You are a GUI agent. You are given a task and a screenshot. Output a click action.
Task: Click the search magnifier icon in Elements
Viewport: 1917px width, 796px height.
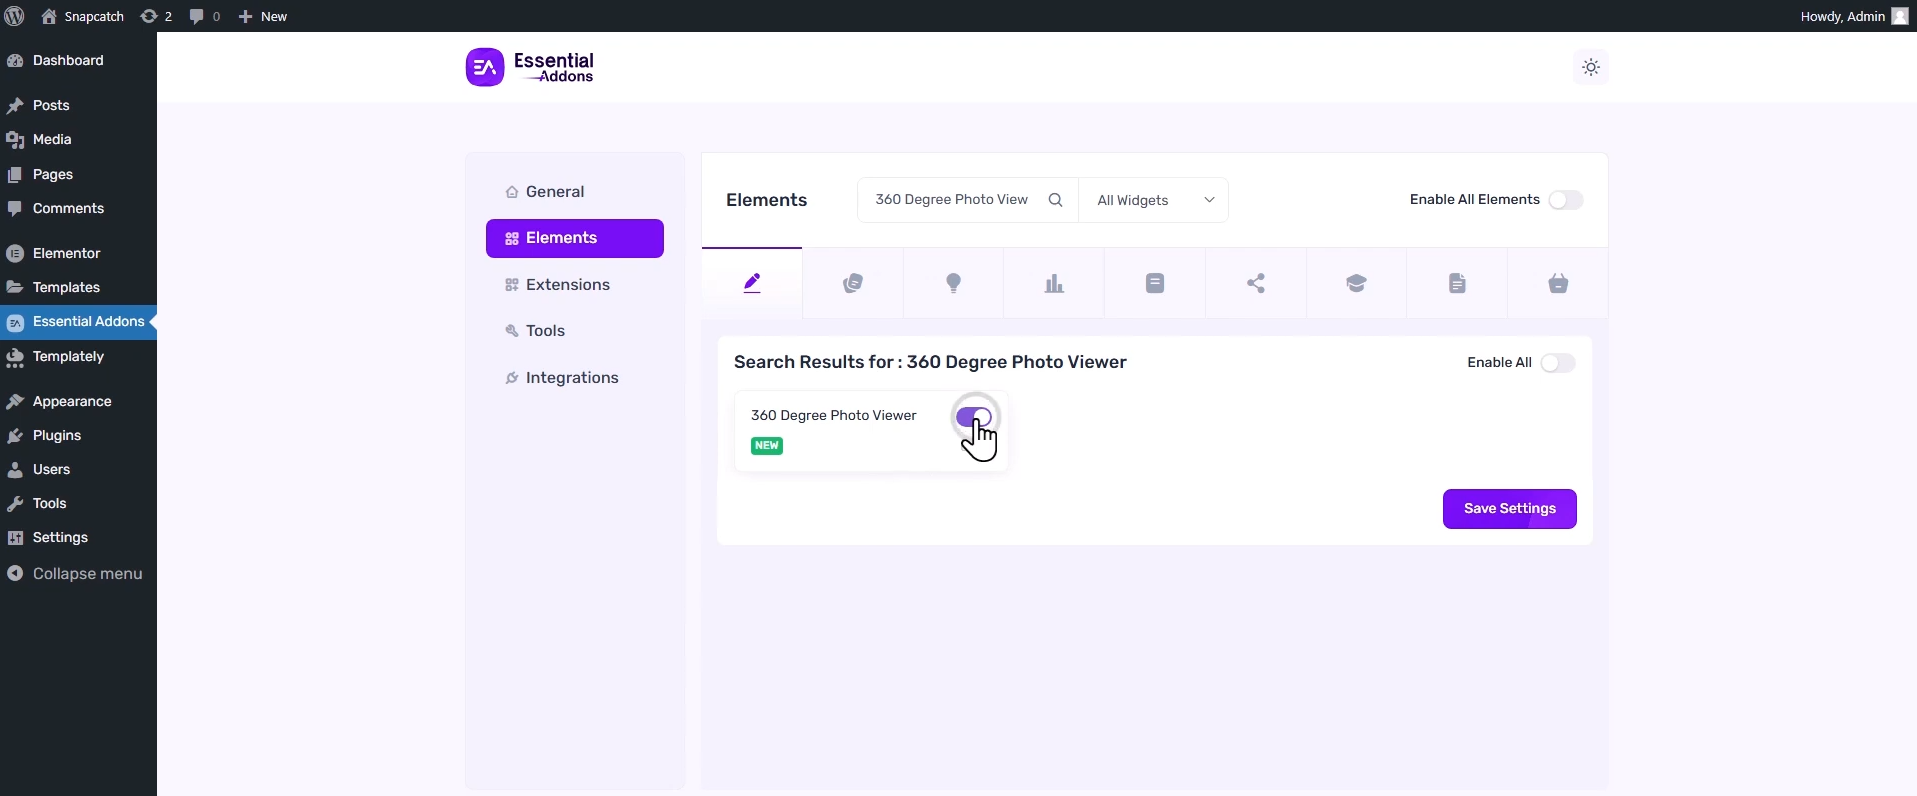tap(1055, 200)
